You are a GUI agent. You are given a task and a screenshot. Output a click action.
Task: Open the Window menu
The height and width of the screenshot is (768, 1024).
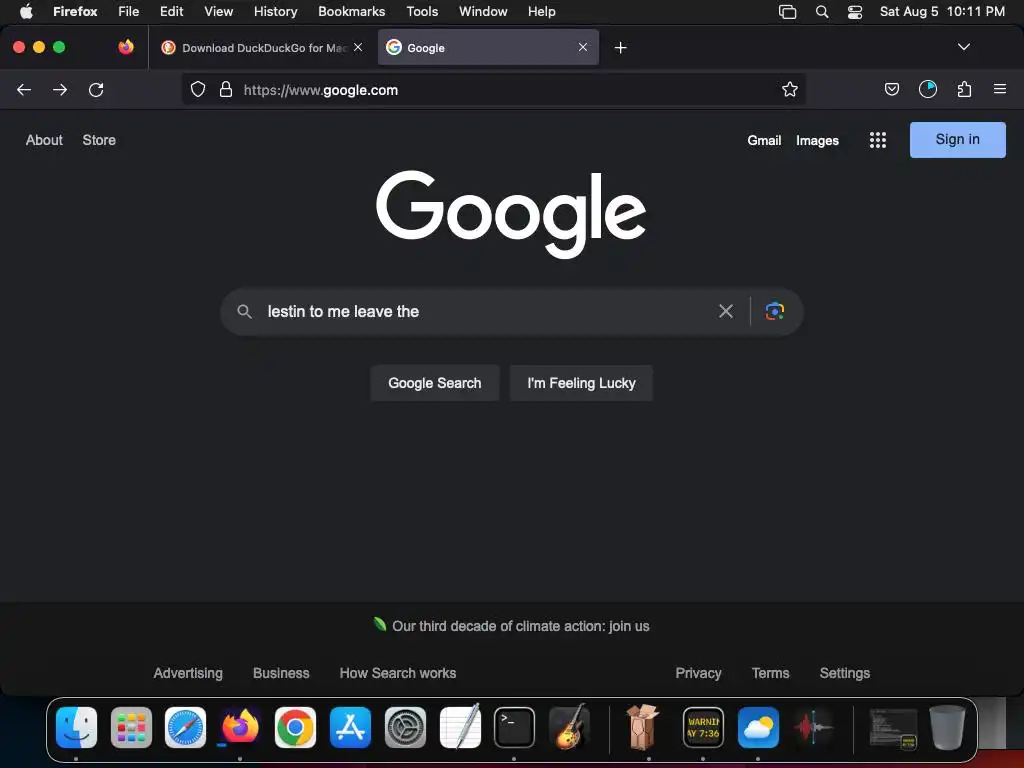[483, 11]
